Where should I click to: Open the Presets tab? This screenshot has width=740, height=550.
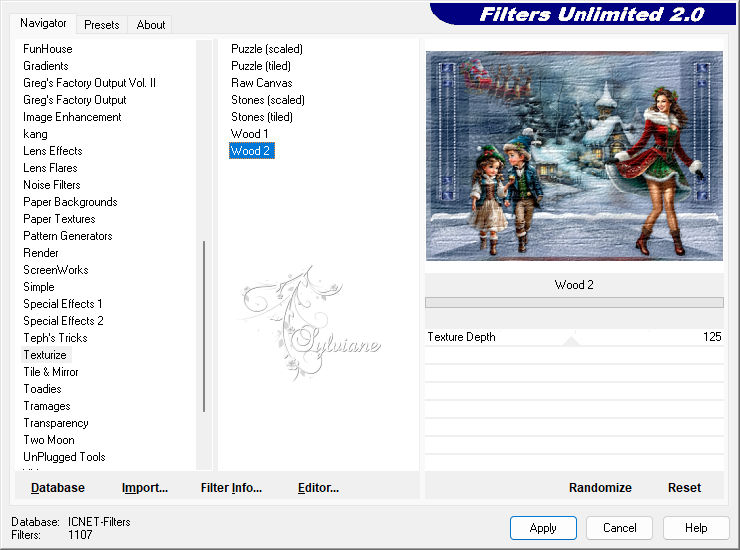point(101,25)
